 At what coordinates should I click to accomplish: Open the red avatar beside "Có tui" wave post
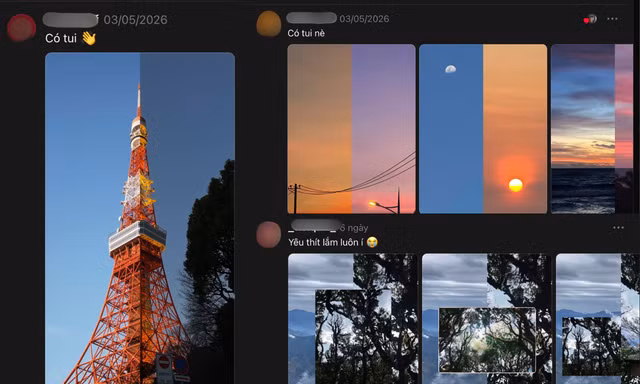[x=22, y=28]
